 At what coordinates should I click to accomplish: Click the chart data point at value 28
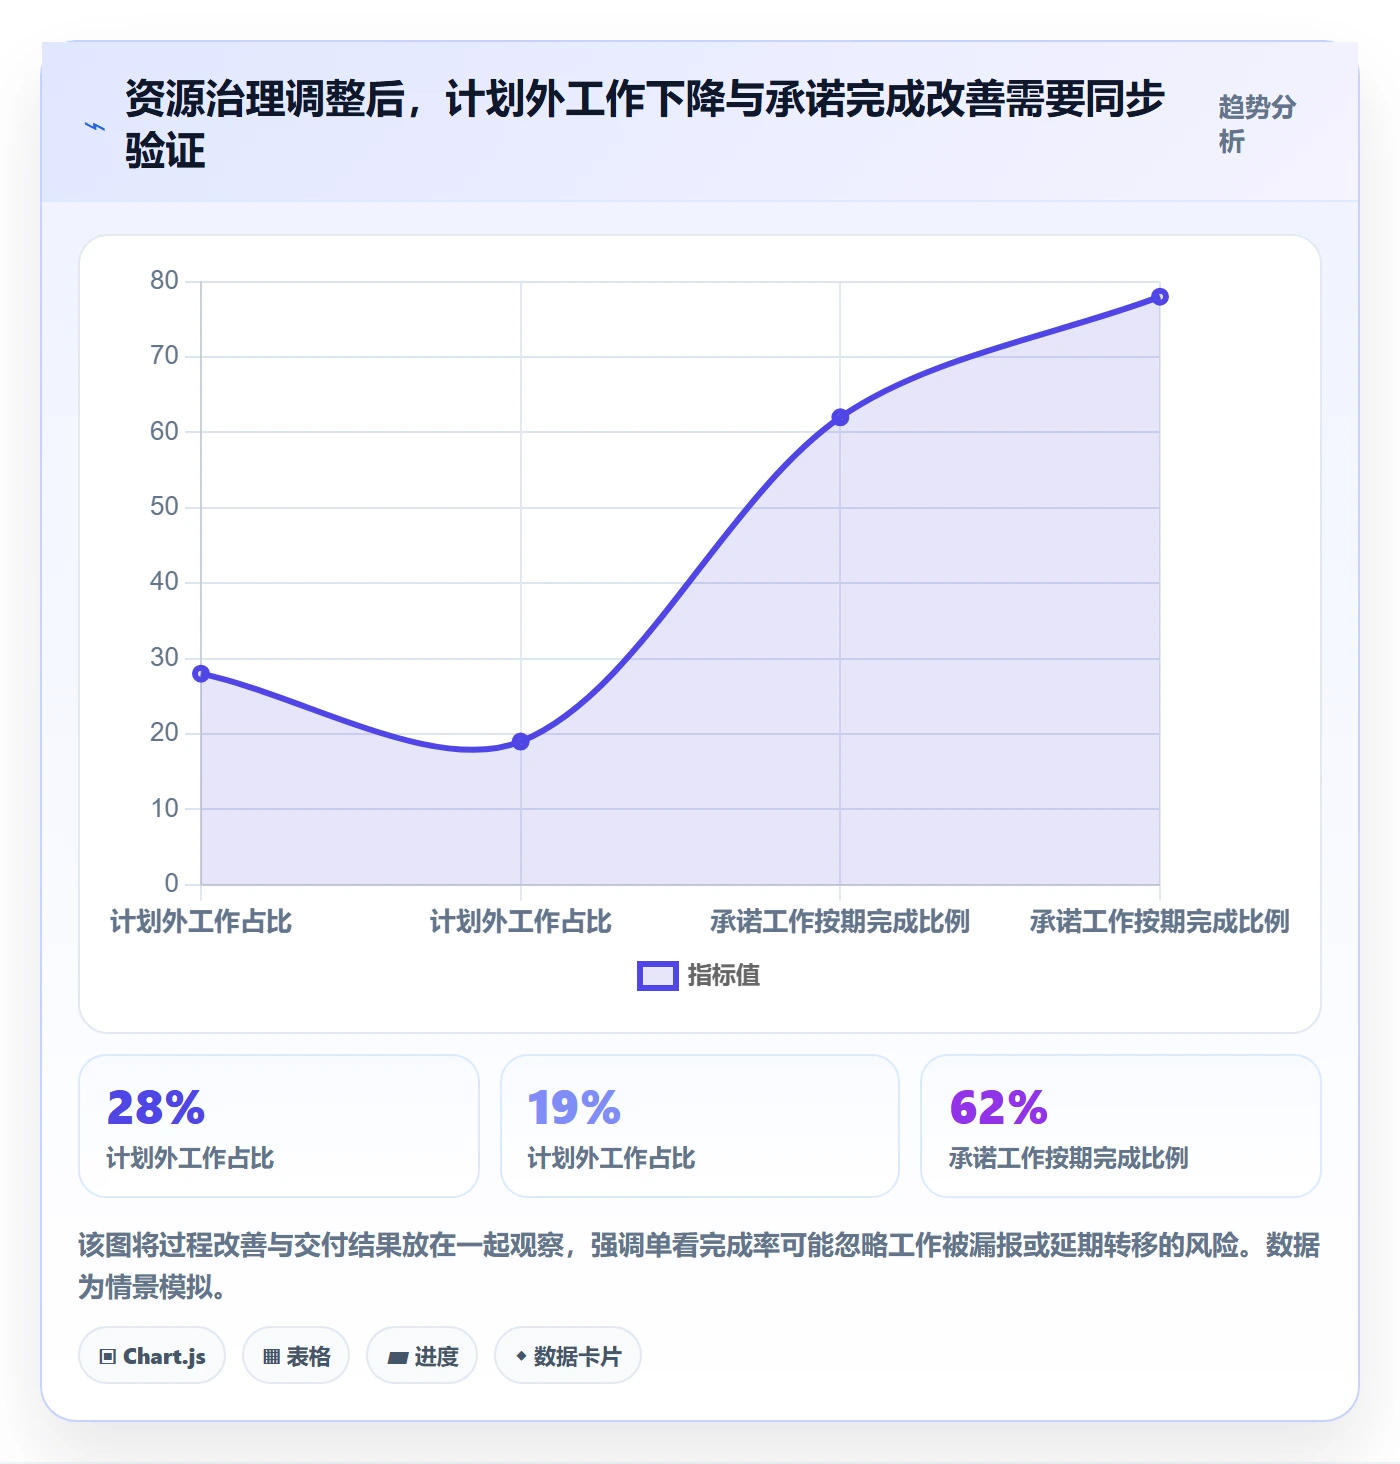click(x=201, y=673)
